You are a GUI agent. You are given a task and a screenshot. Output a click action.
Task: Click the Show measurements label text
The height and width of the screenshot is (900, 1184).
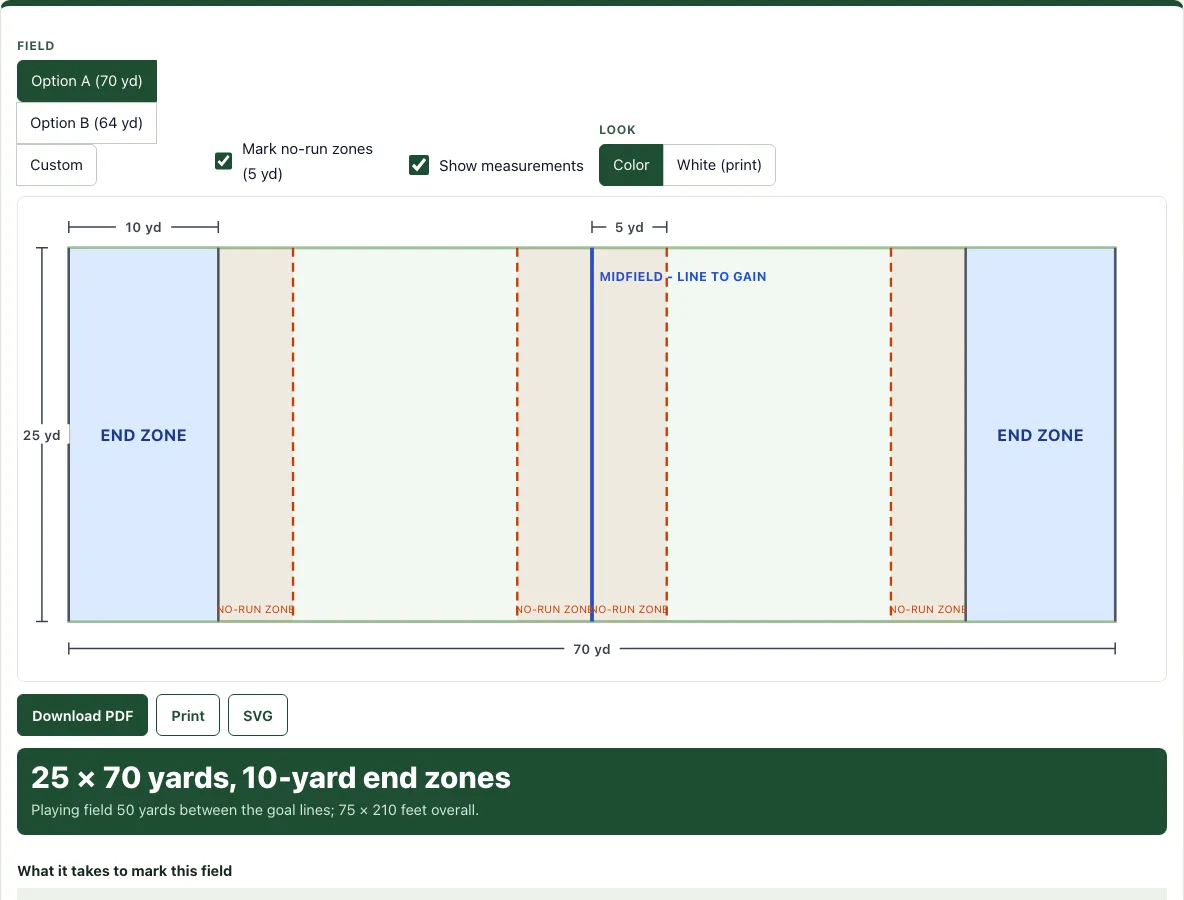pos(511,165)
